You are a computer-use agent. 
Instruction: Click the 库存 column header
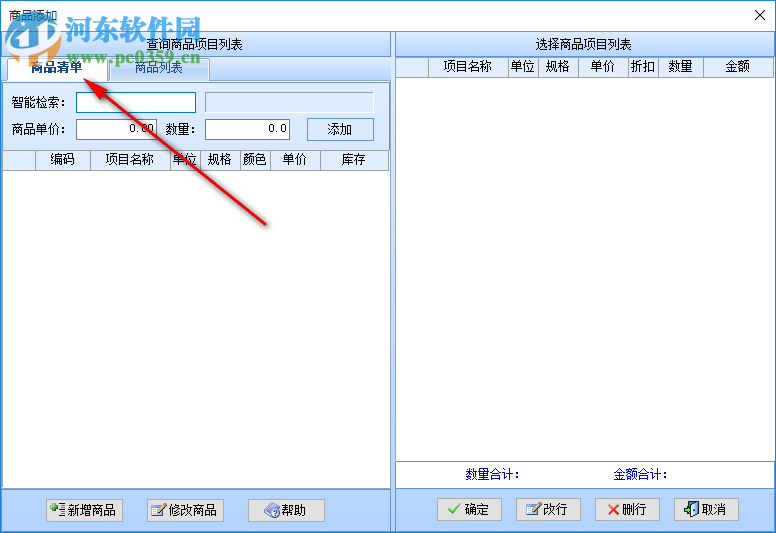(354, 160)
